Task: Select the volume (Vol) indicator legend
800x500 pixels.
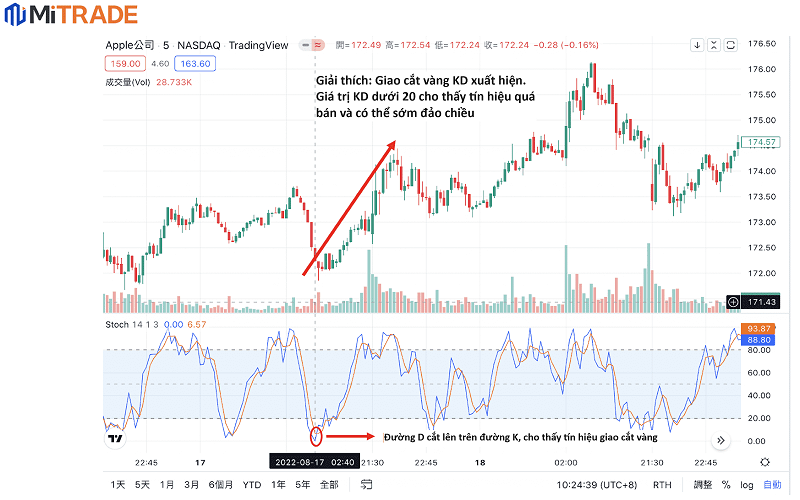Action: [x=128, y=82]
